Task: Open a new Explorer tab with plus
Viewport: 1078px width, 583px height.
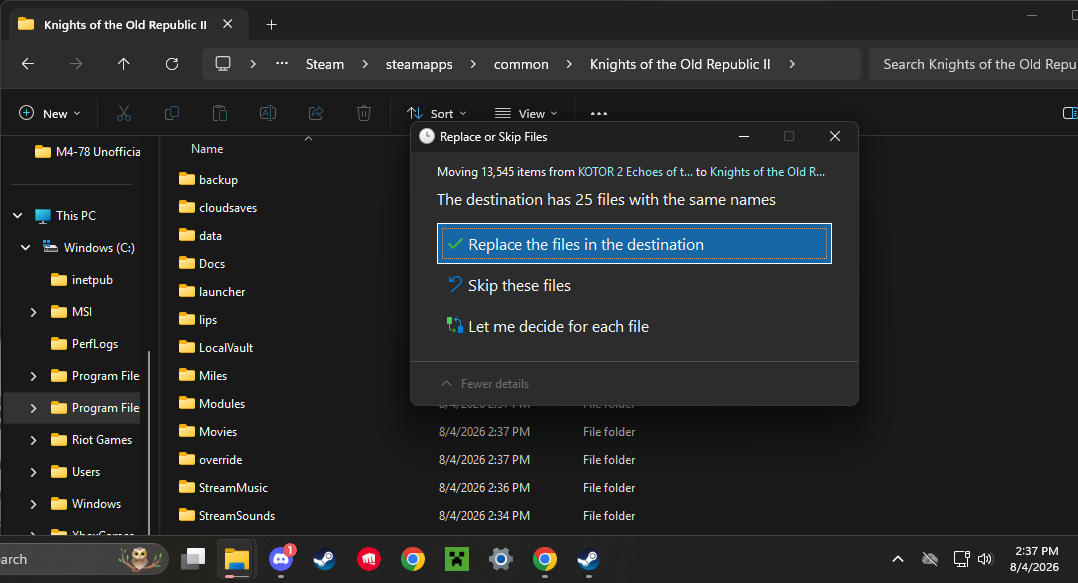Action: pyautogui.click(x=272, y=25)
